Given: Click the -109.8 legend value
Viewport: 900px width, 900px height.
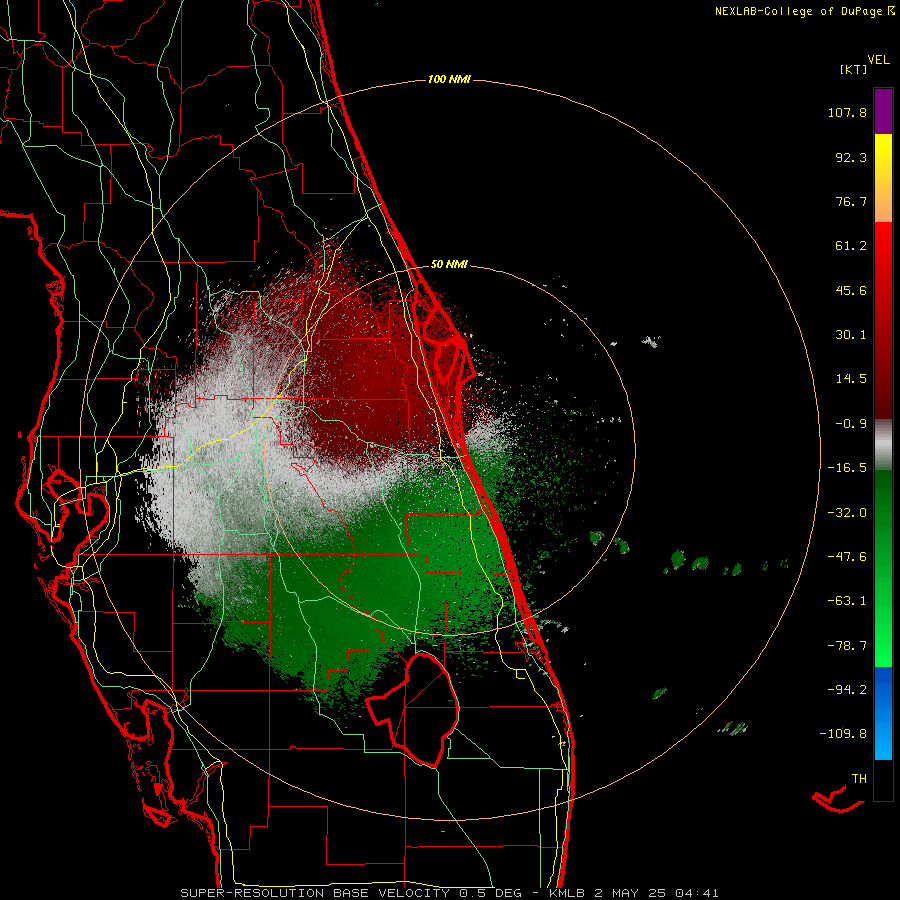Looking at the screenshot, I should point(843,734).
